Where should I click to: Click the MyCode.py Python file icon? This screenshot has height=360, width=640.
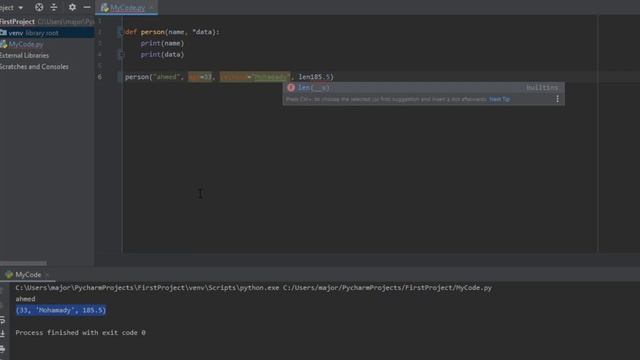pyautogui.click(x=4, y=44)
